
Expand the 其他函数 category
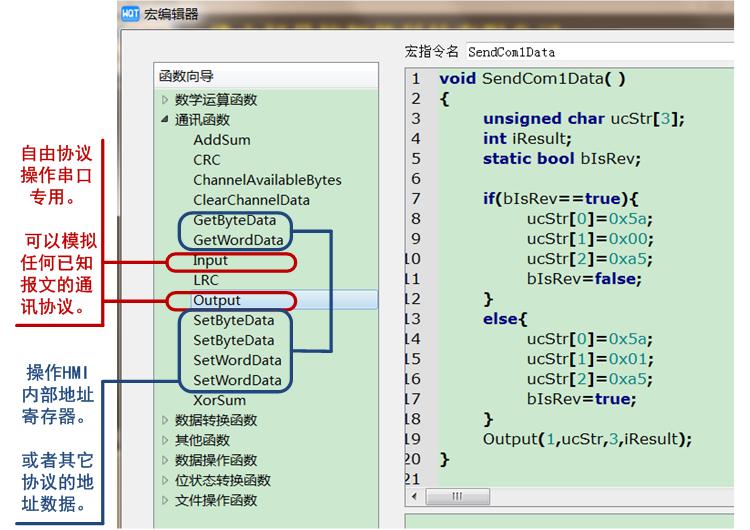tap(165, 440)
